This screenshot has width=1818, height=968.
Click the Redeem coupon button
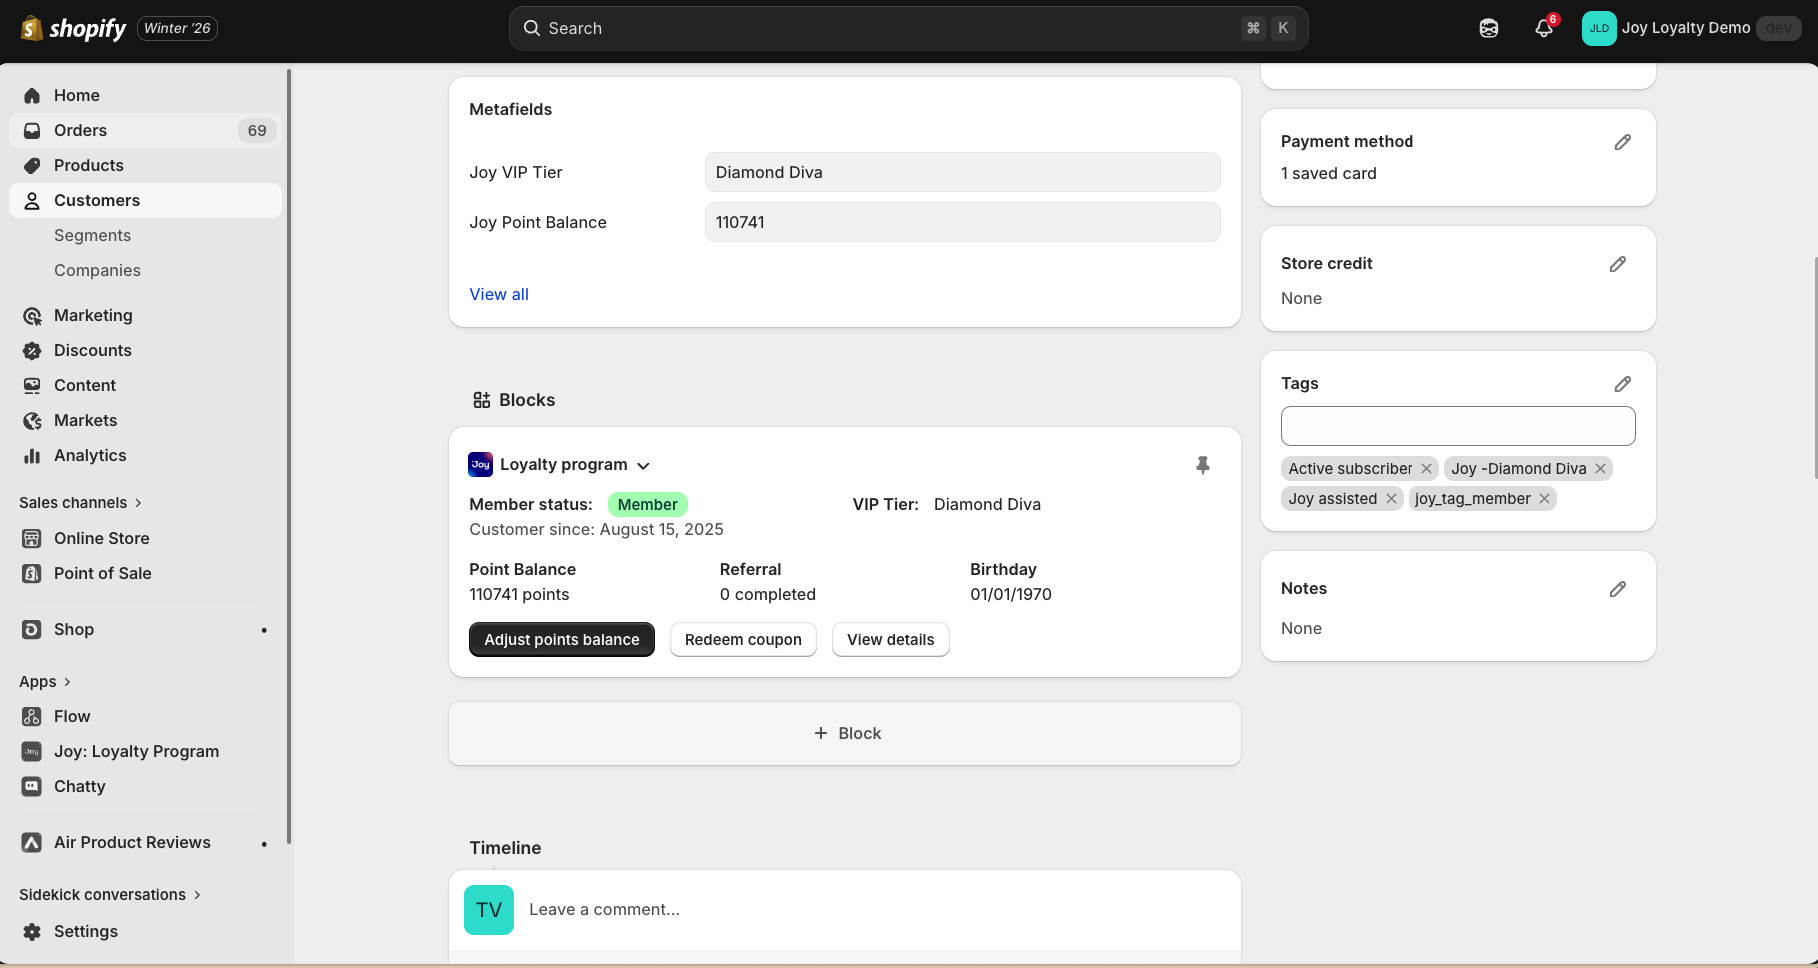[x=743, y=640]
